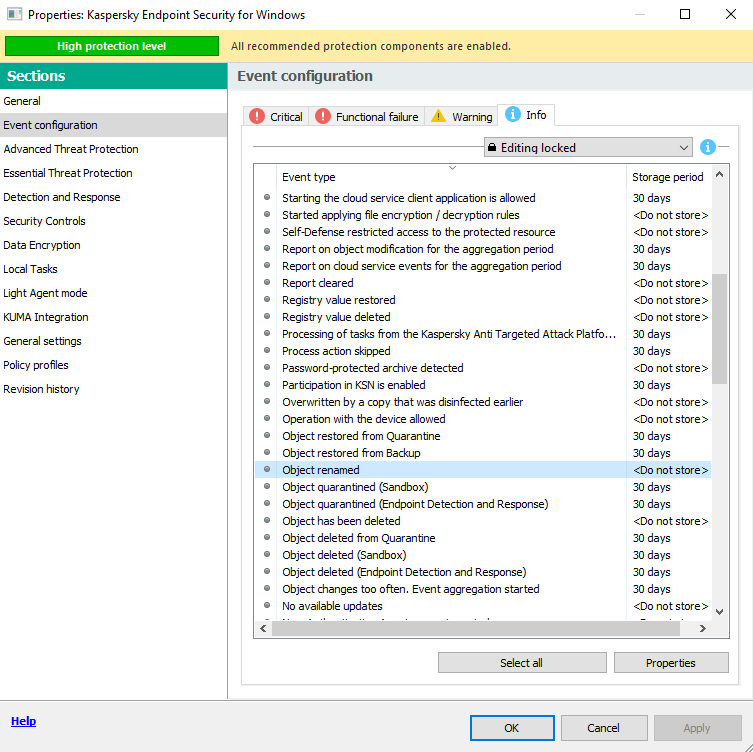The width and height of the screenshot is (753, 752).
Task: Open the General settings section
Action: [113, 341]
